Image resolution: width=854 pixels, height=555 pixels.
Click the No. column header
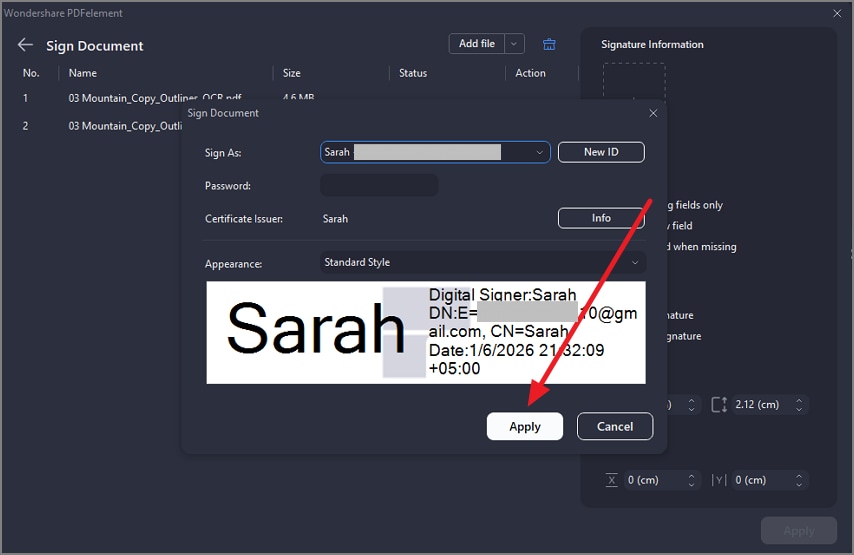[31, 73]
